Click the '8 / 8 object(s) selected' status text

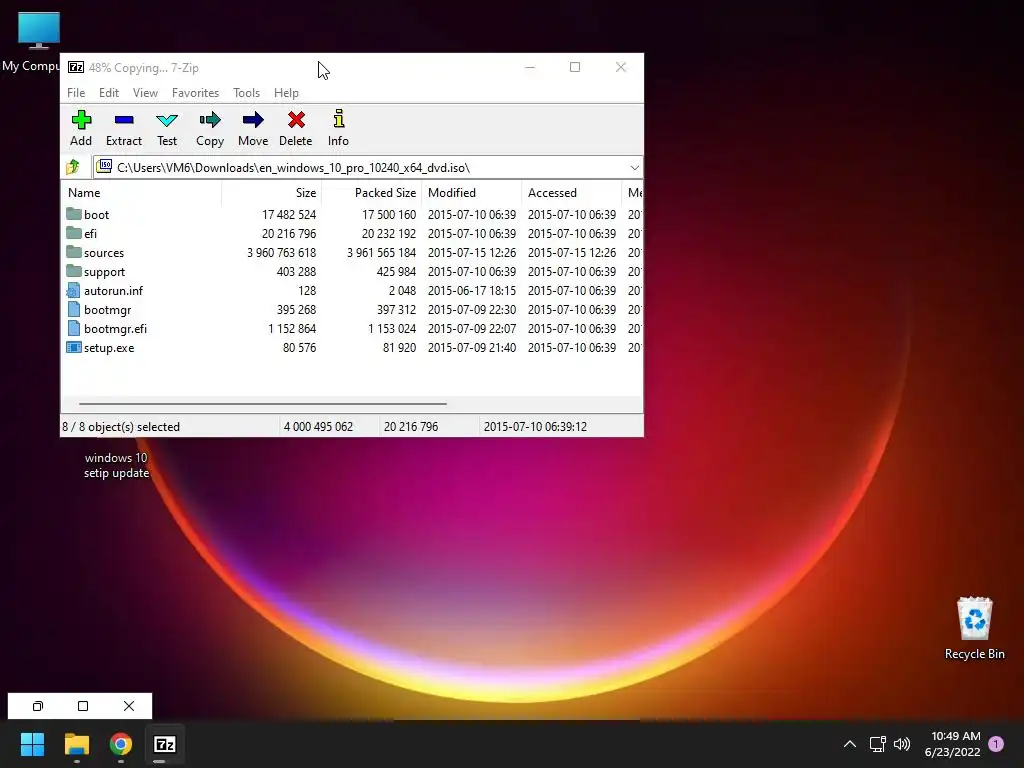click(121, 426)
